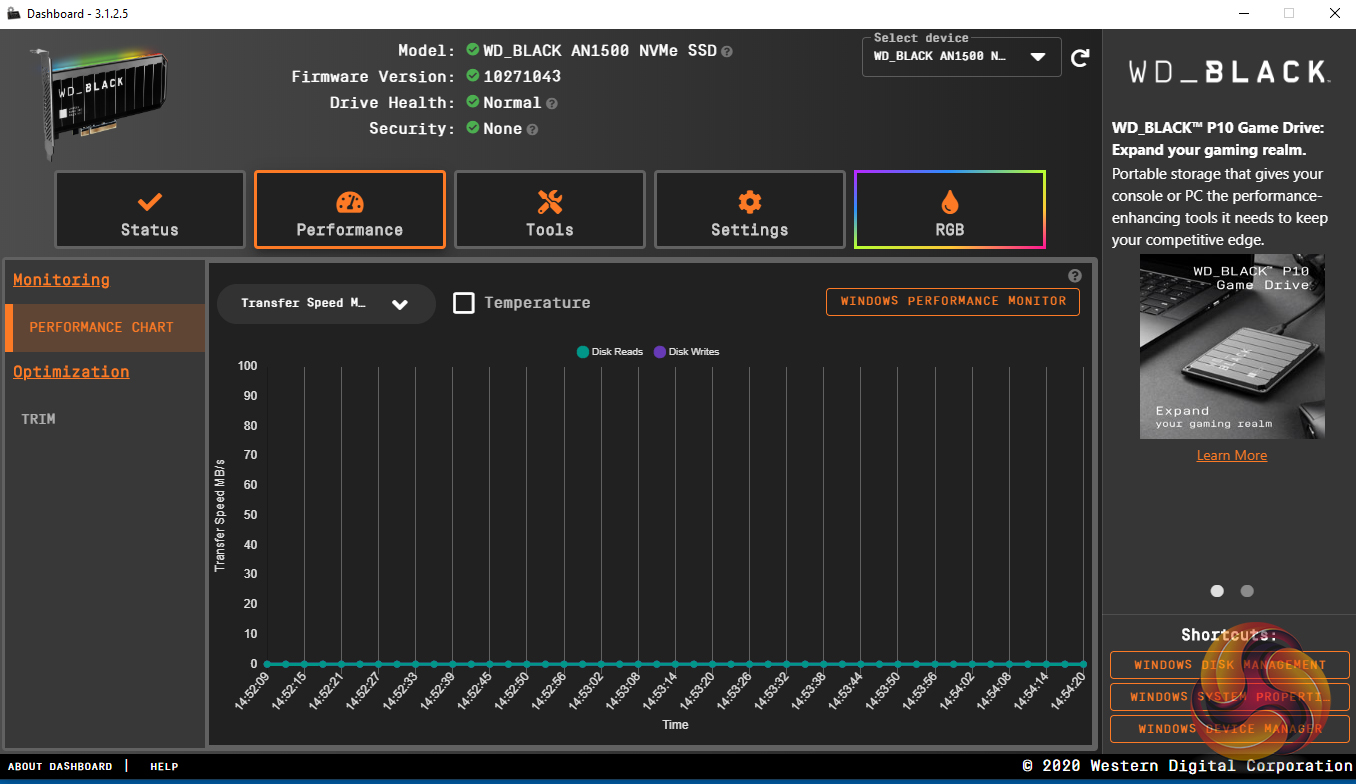This screenshot has width=1356, height=784.
Task: Open Windows System Properties shortcut
Action: 1230,697
